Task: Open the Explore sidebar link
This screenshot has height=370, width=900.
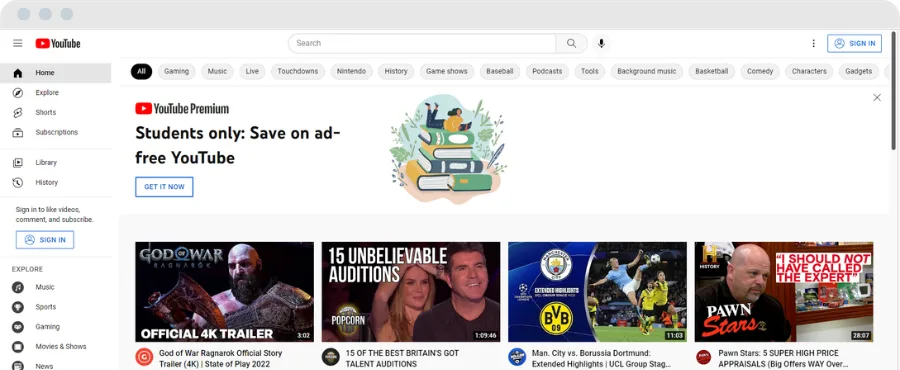Action: coord(56,92)
